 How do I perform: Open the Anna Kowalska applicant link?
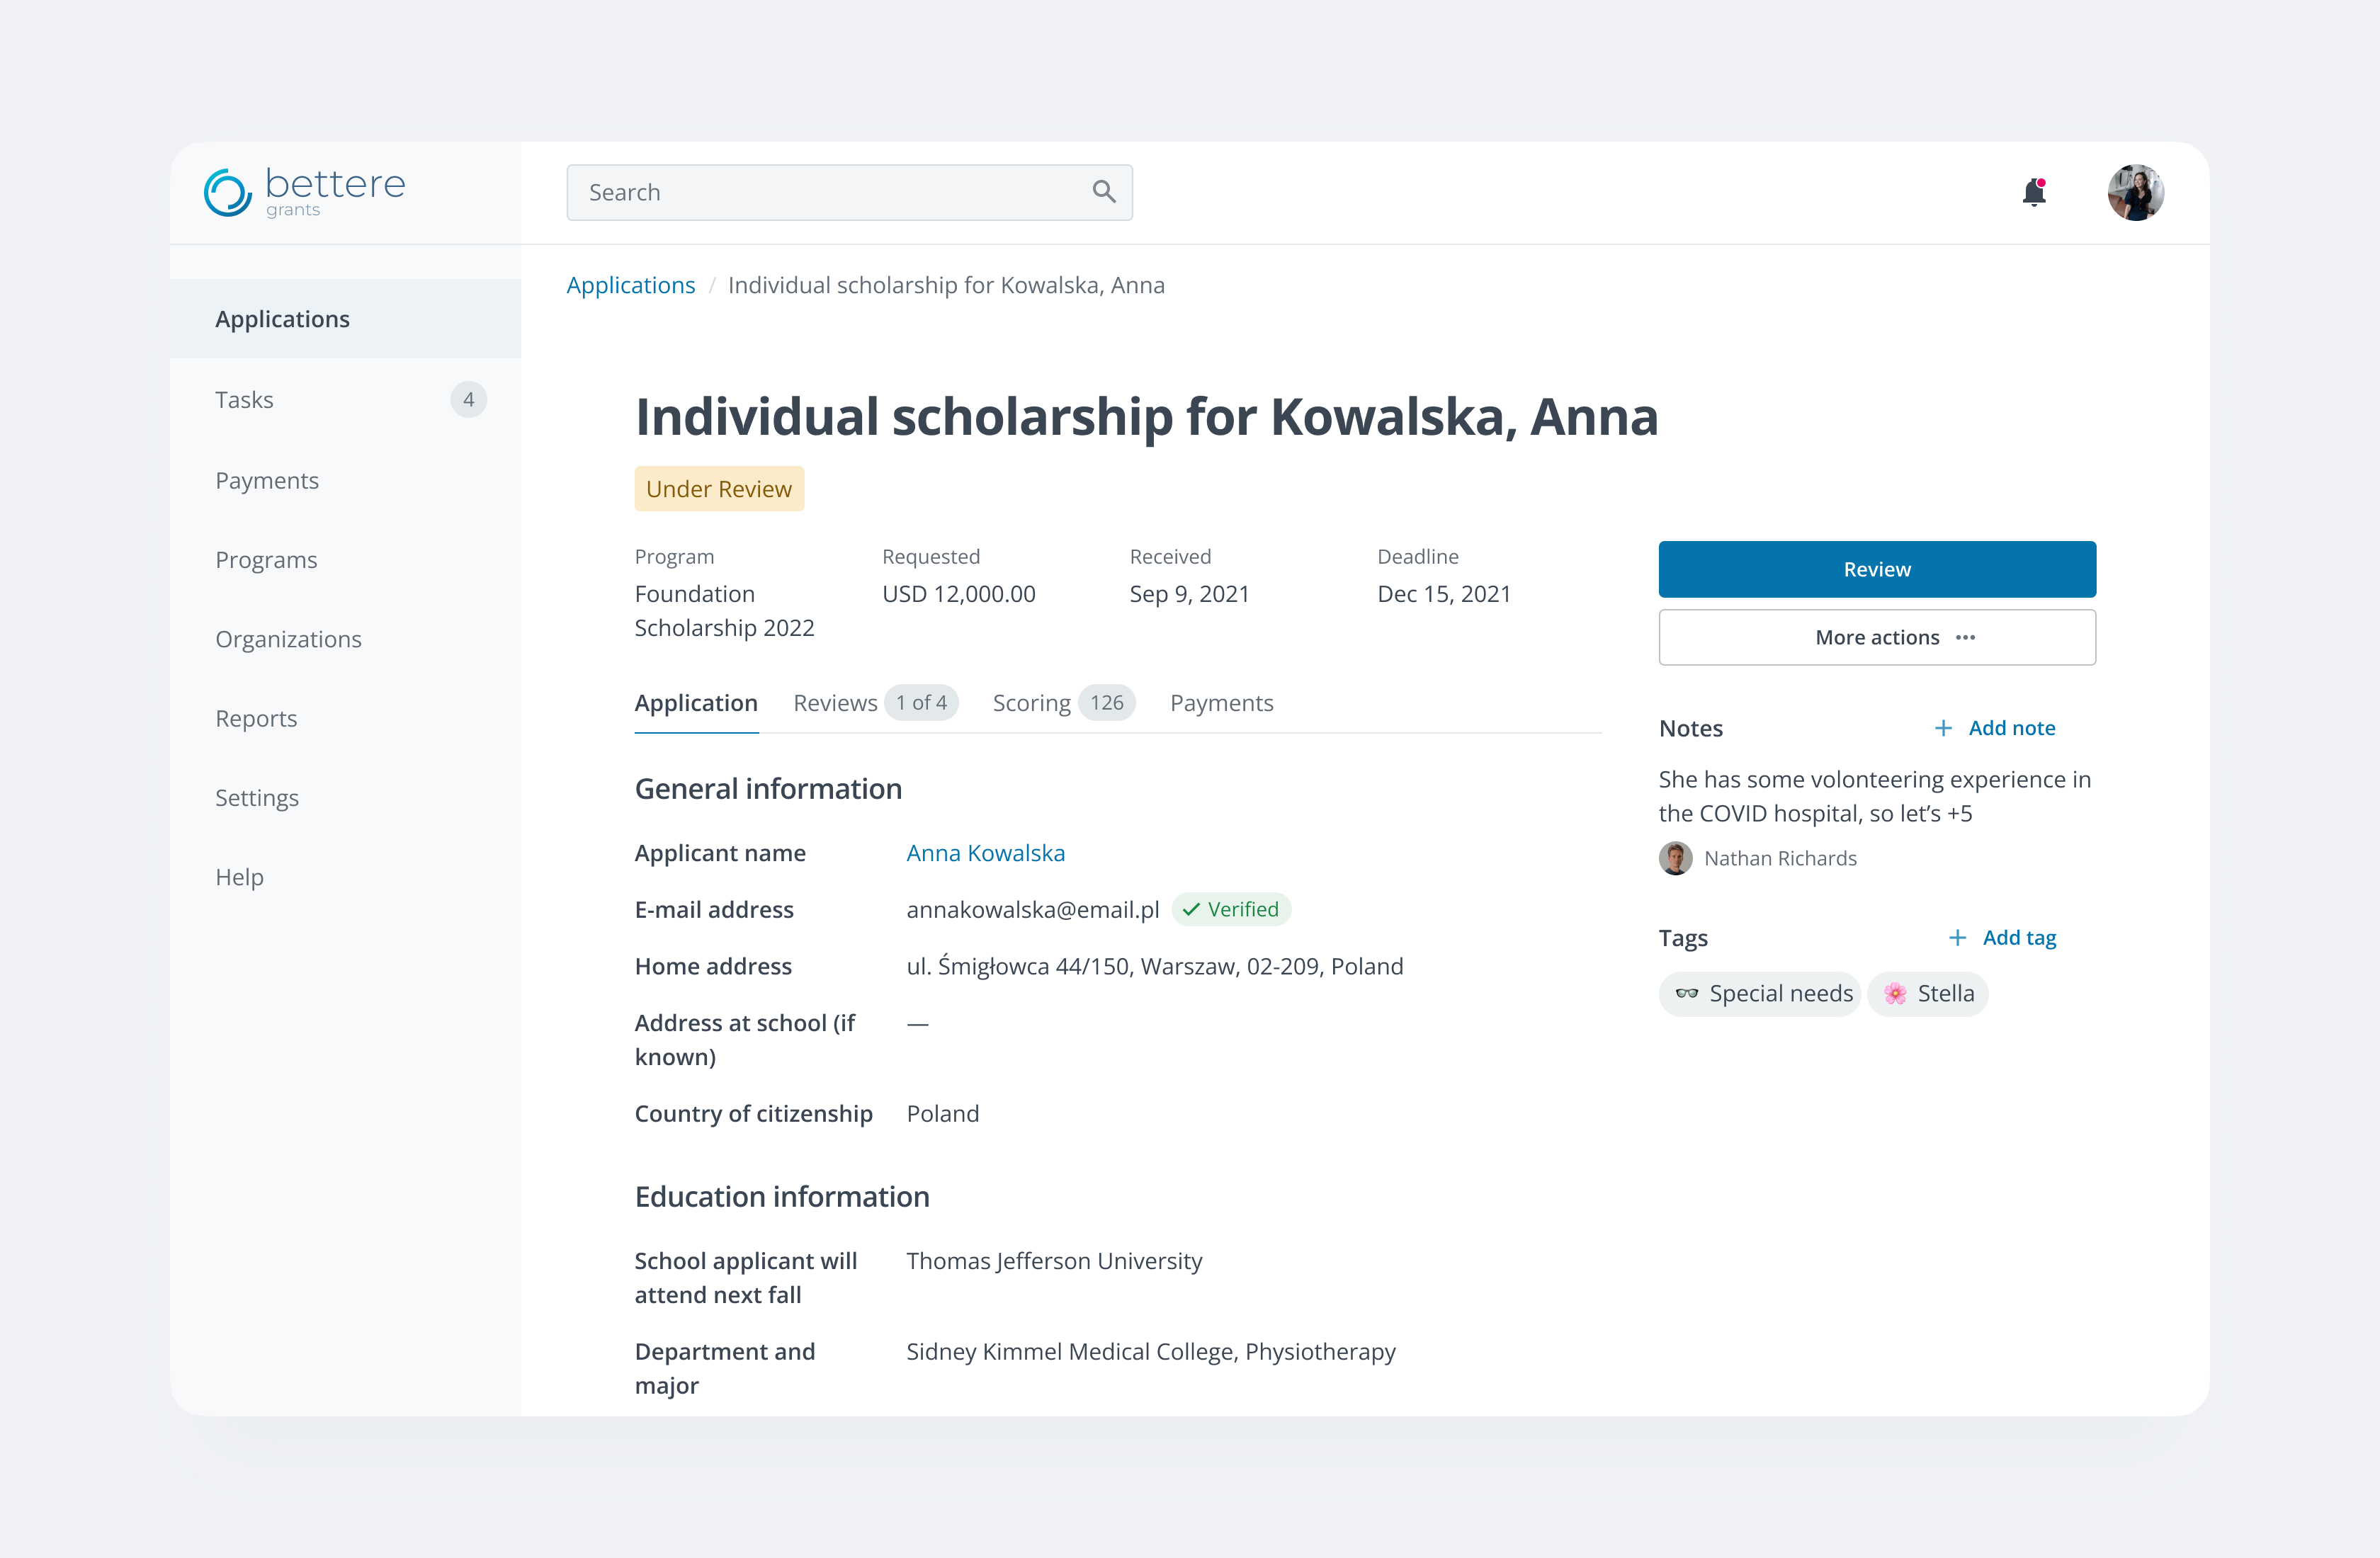point(985,853)
